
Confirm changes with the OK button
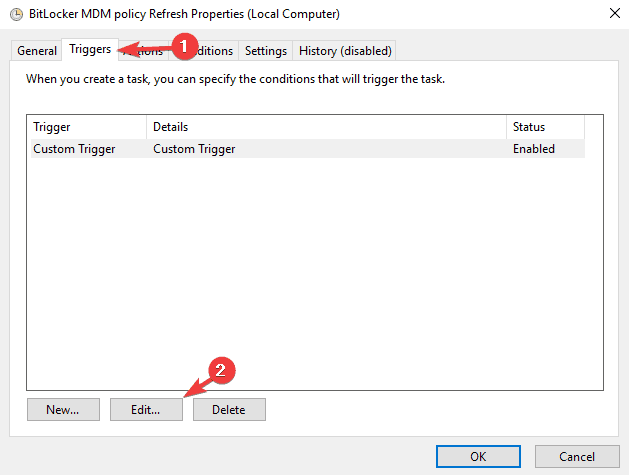[479, 456]
